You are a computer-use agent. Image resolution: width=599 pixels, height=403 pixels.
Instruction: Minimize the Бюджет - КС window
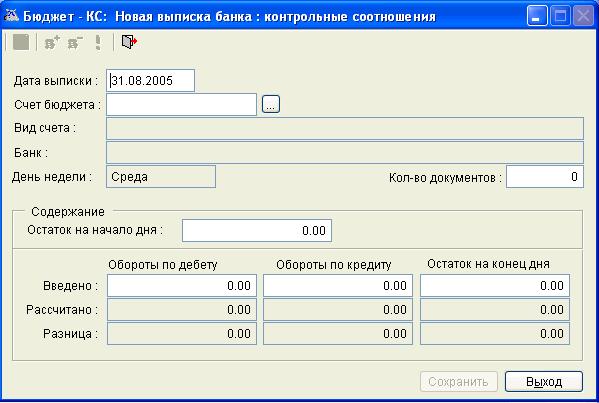coord(537,16)
